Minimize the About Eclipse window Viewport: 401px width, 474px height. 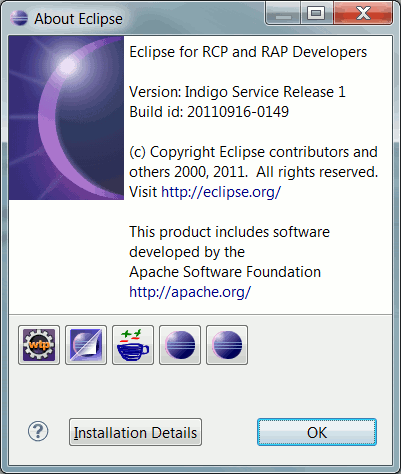pyautogui.click(x=283, y=13)
